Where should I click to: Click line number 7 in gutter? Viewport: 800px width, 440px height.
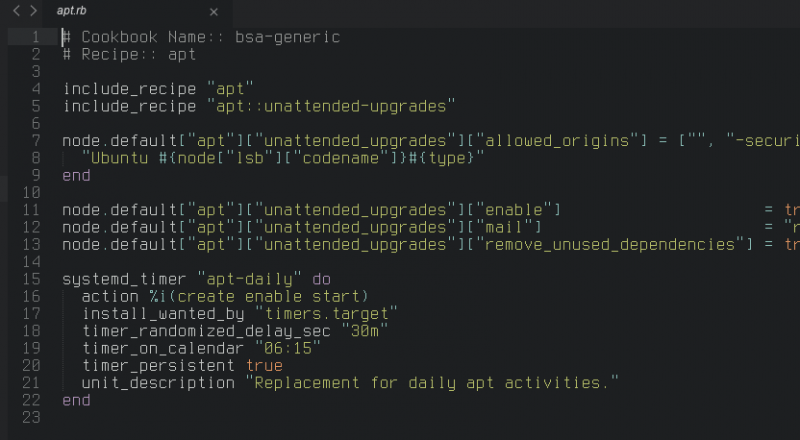(36, 140)
